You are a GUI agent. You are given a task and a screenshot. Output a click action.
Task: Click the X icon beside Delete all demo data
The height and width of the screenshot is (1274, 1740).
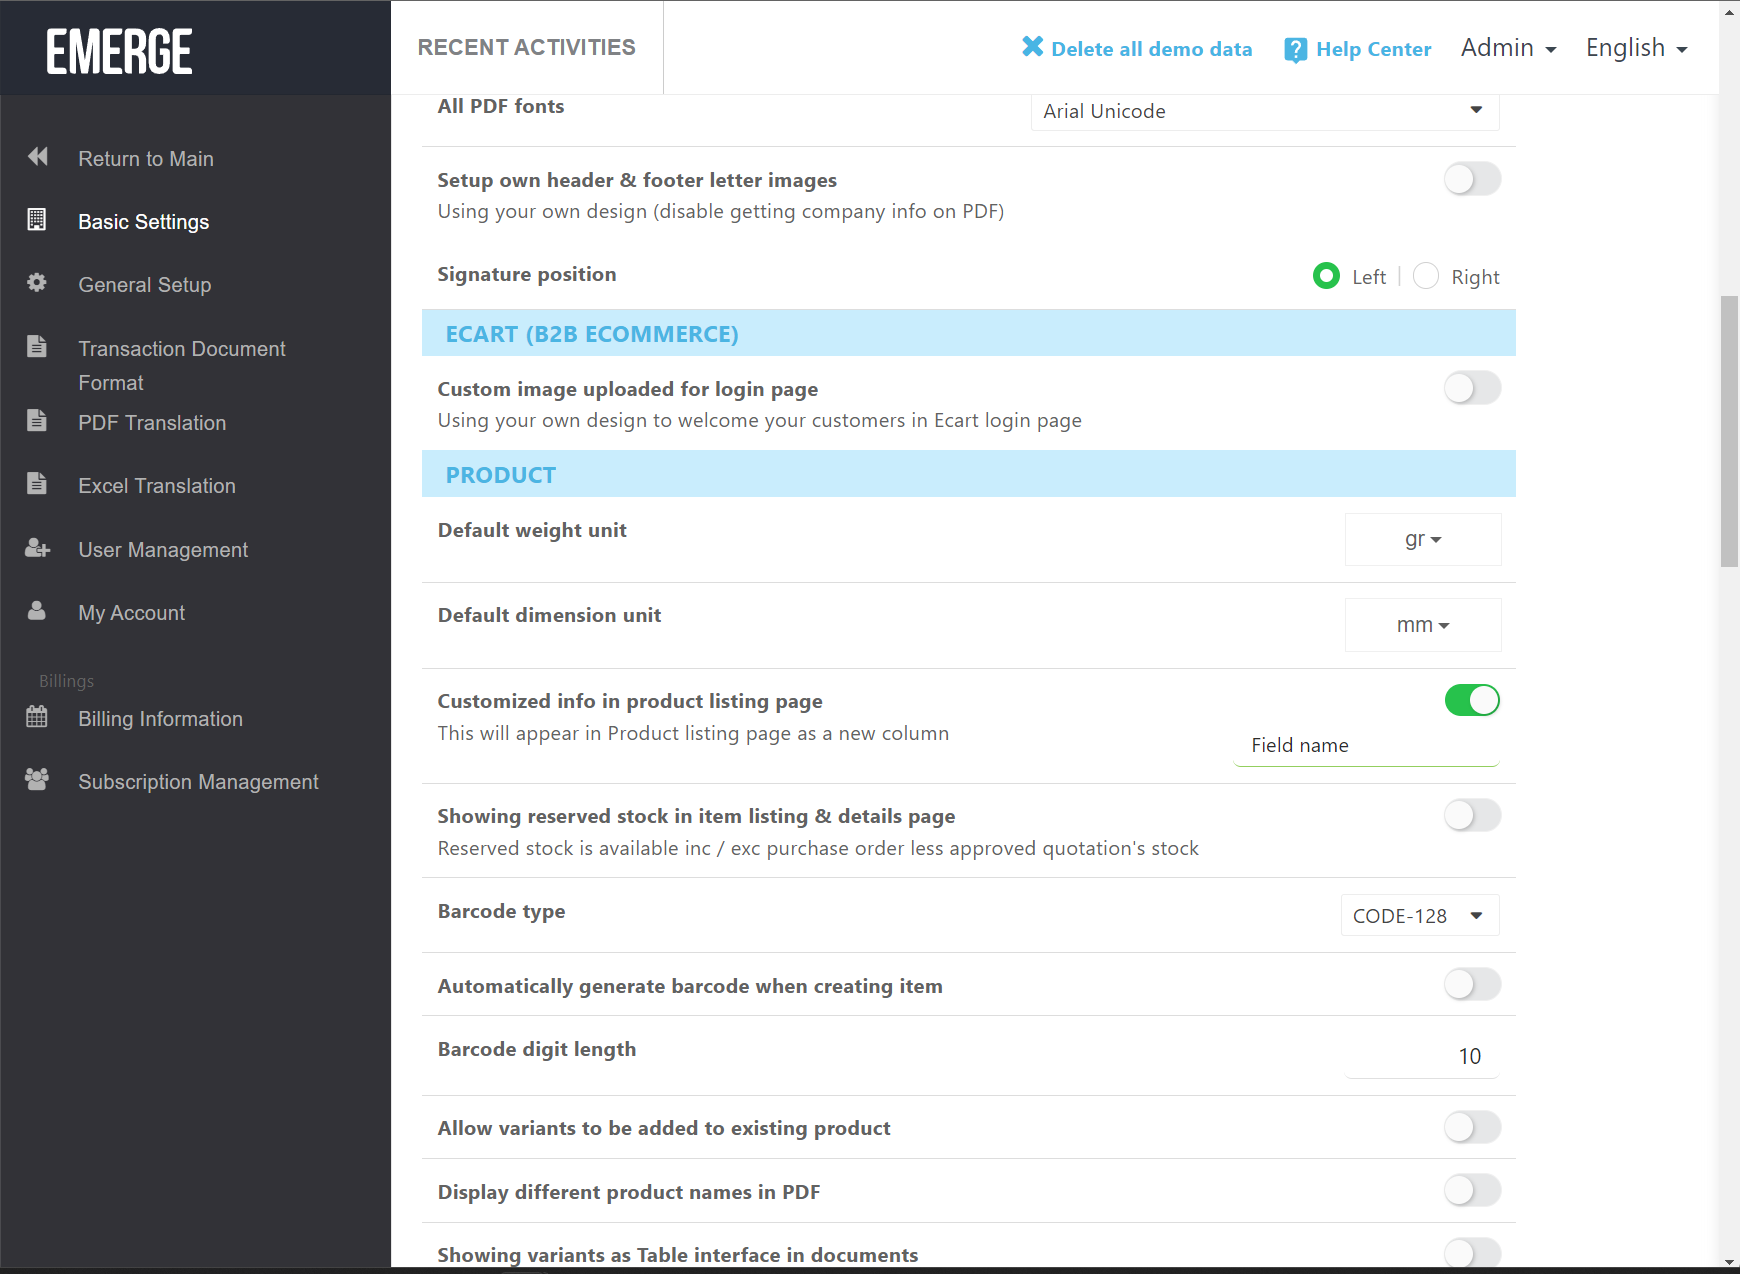click(1033, 47)
